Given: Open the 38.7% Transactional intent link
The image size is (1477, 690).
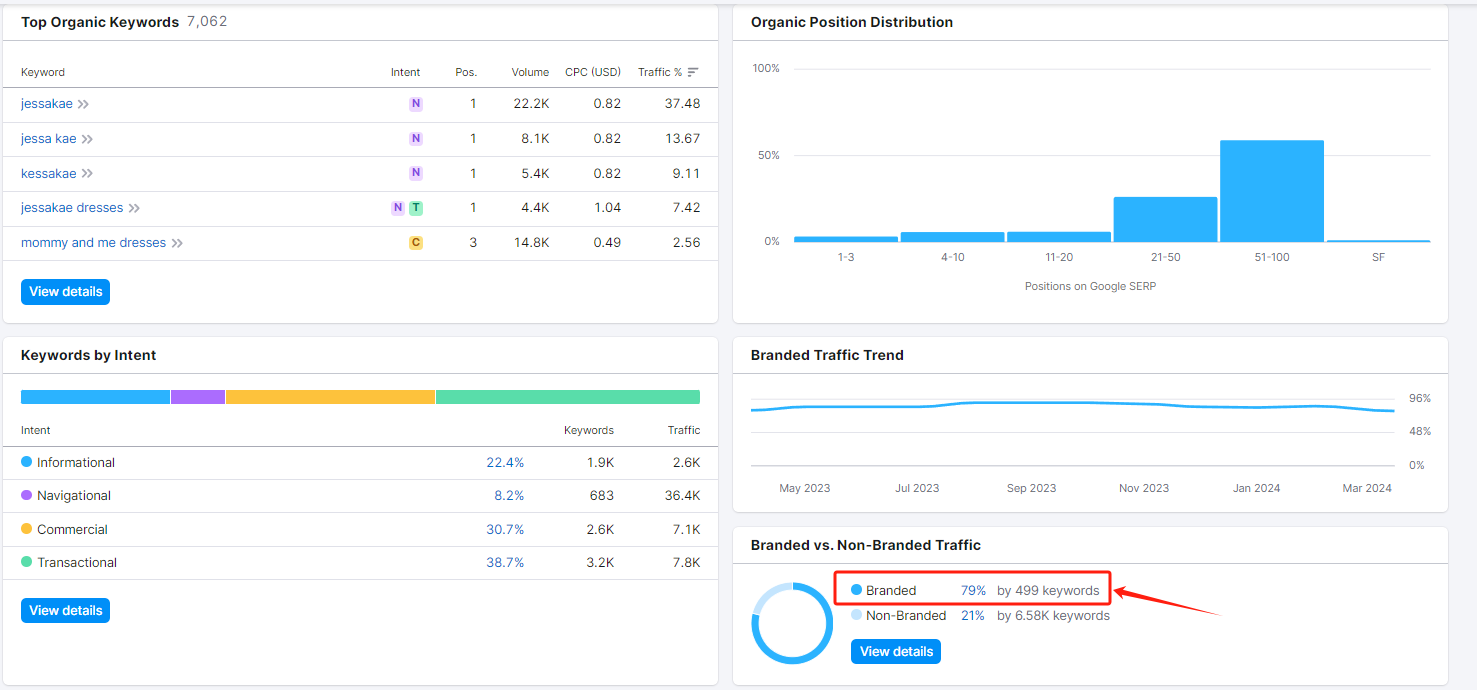Looking at the screenshot, I should point(505,563).
